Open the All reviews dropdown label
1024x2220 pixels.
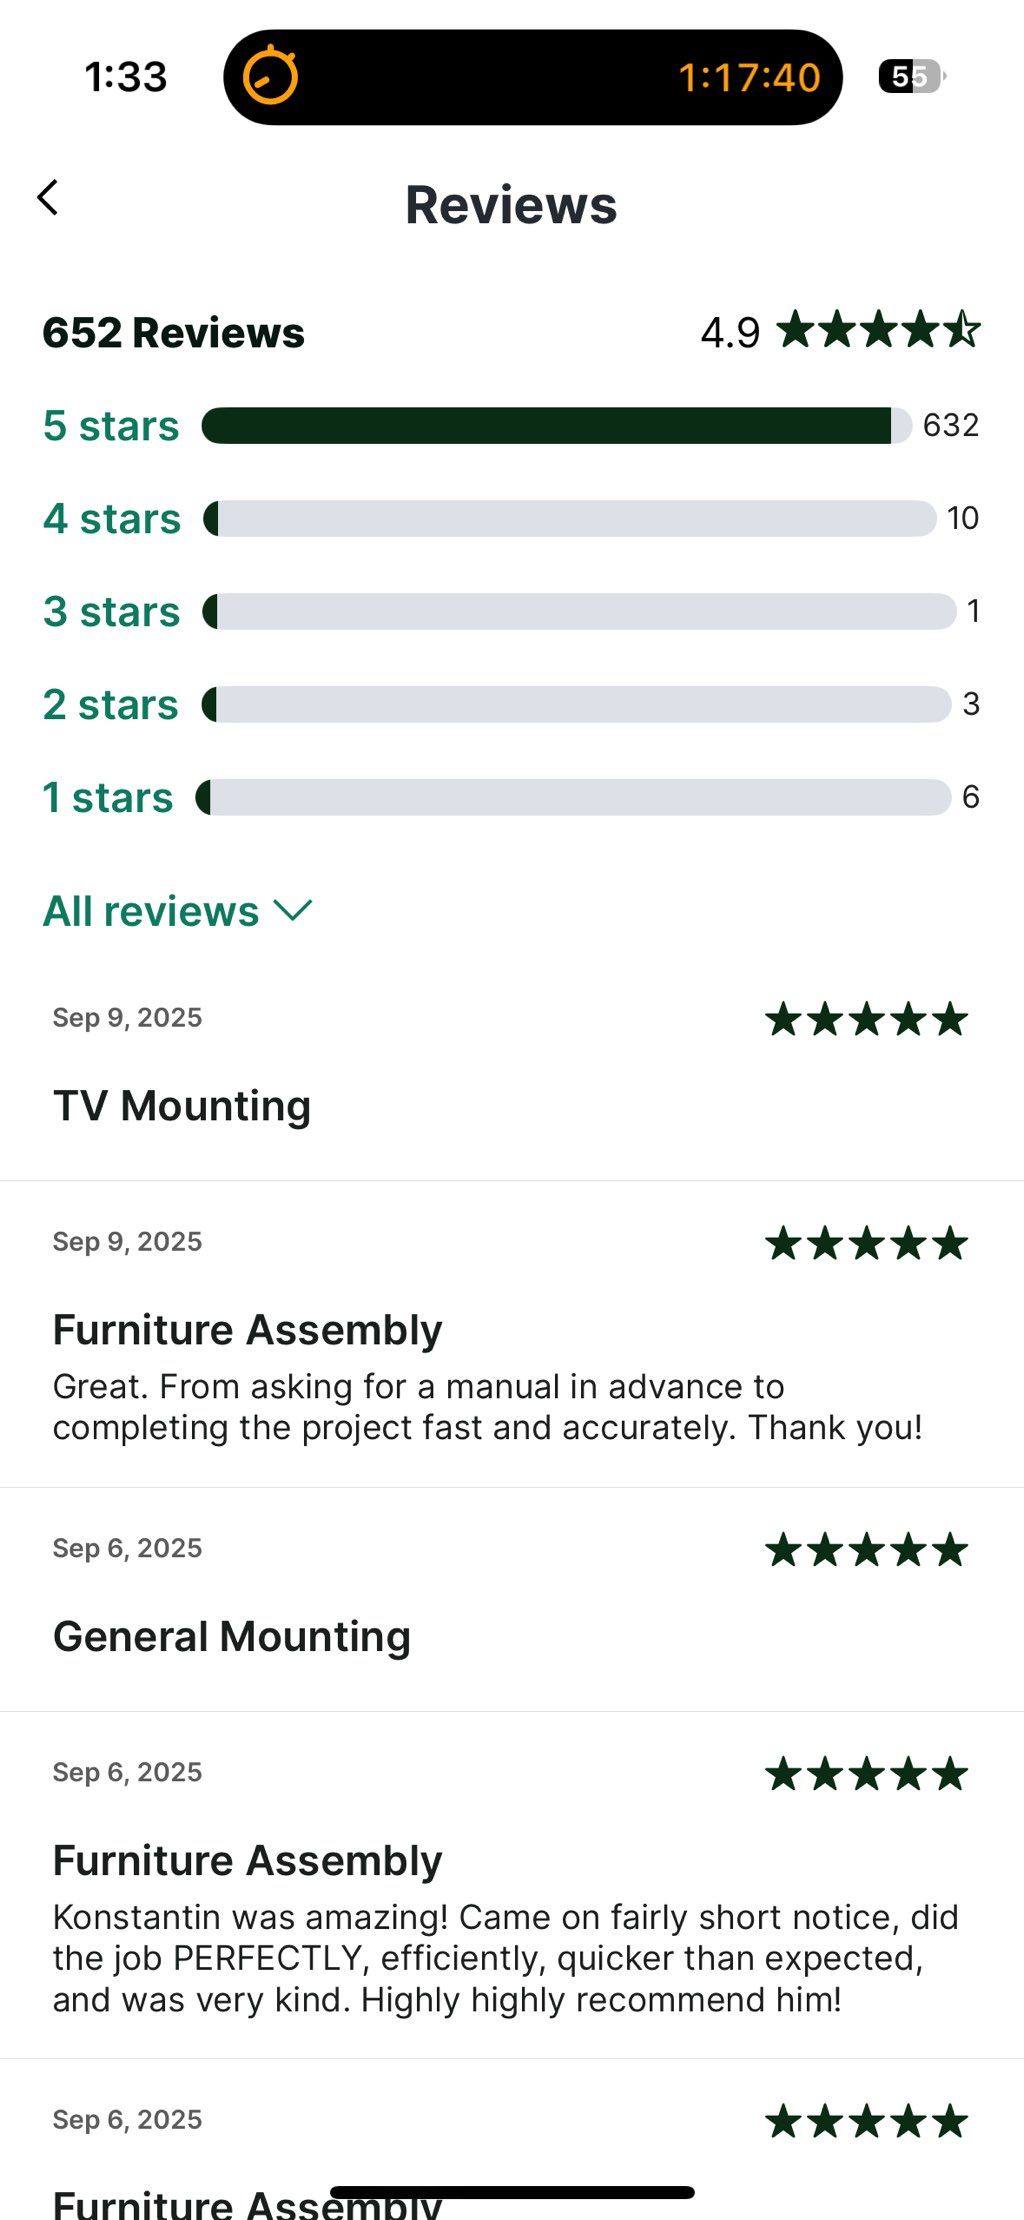click(x=151, y=911)
